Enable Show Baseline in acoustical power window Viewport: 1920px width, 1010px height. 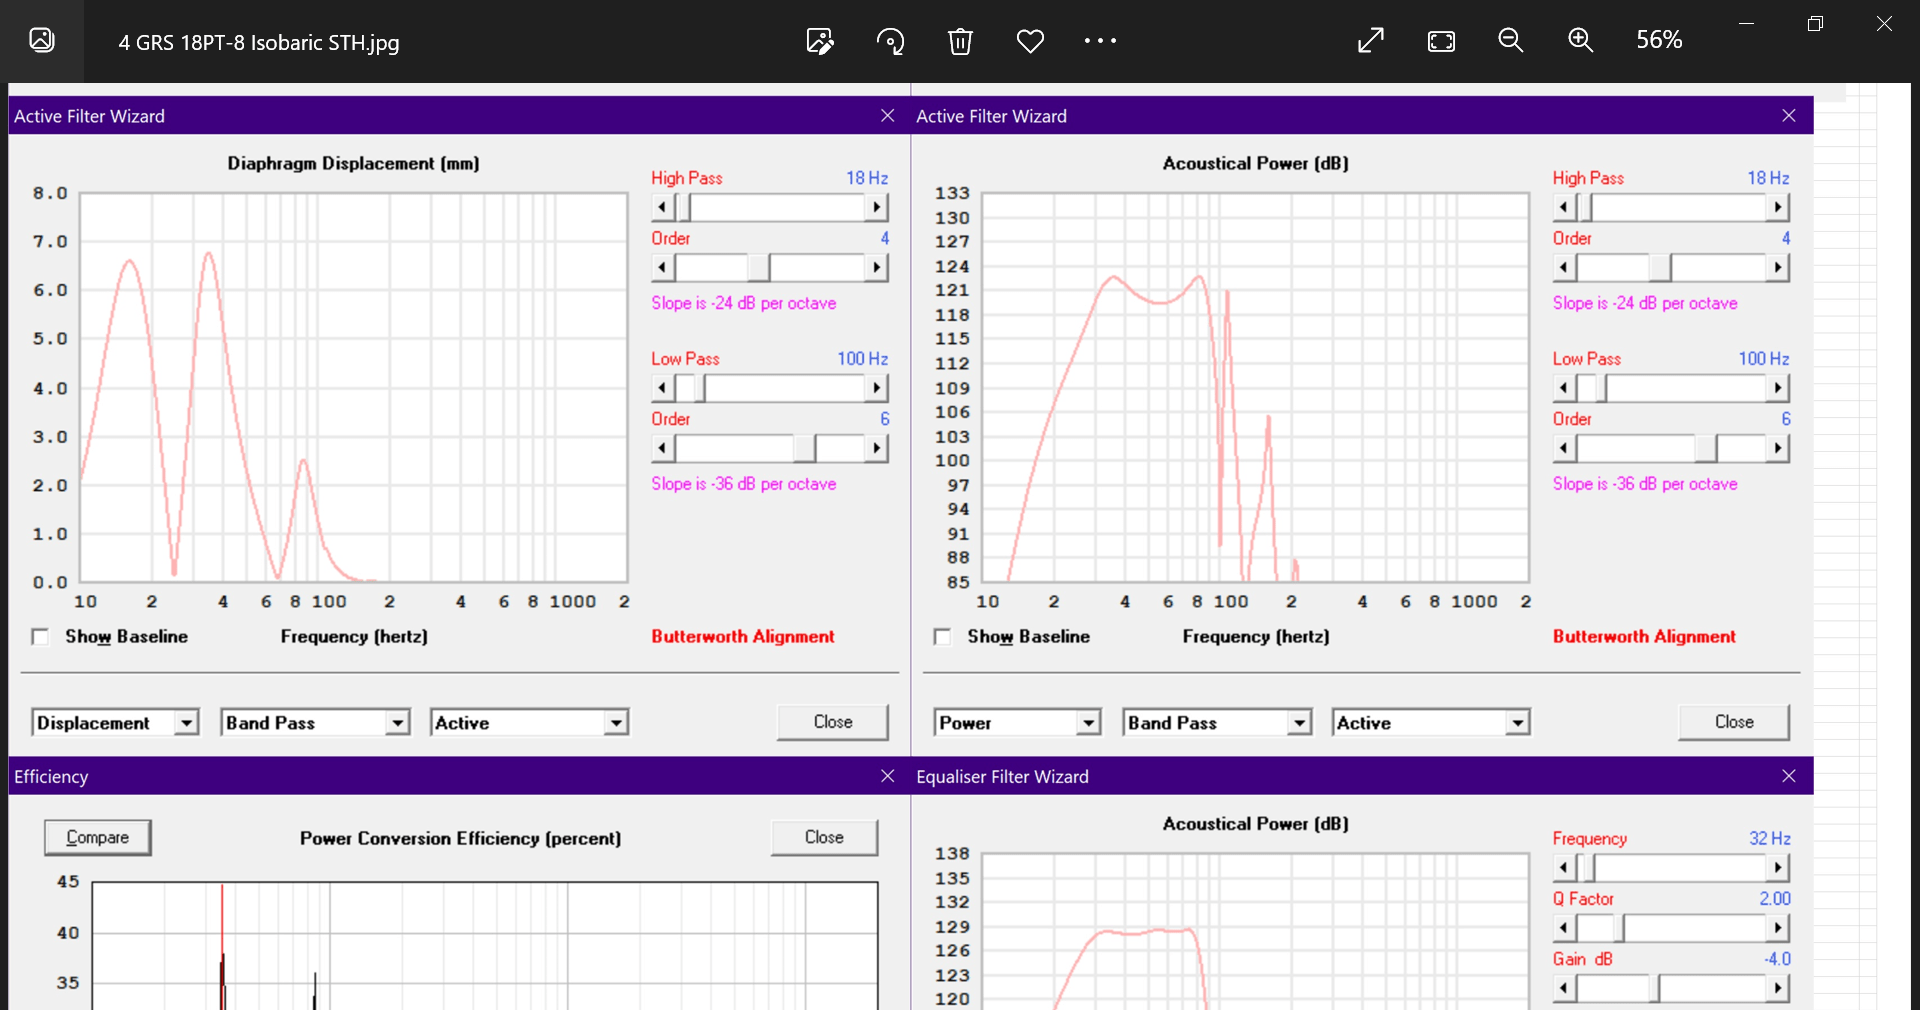pyautogui.click(x=942, y=637)
